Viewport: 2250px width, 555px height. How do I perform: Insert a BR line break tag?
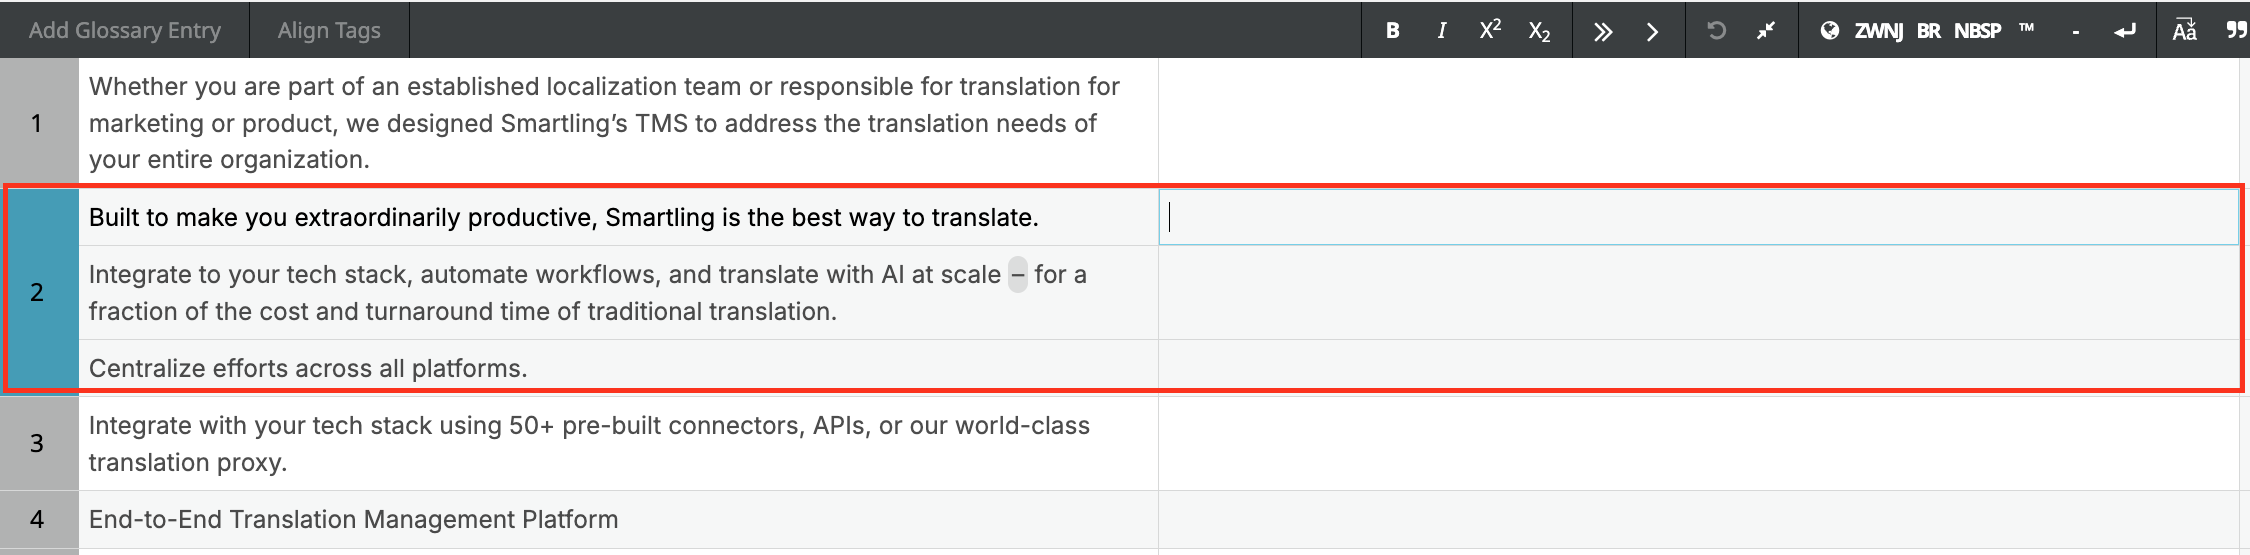point(1929,31)
